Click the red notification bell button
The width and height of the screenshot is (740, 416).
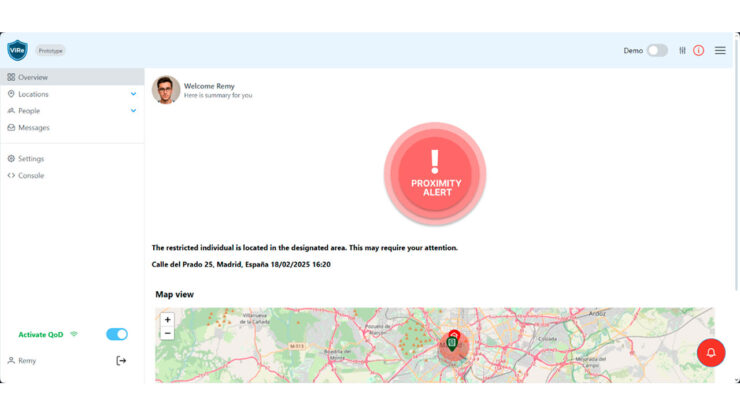711,353
